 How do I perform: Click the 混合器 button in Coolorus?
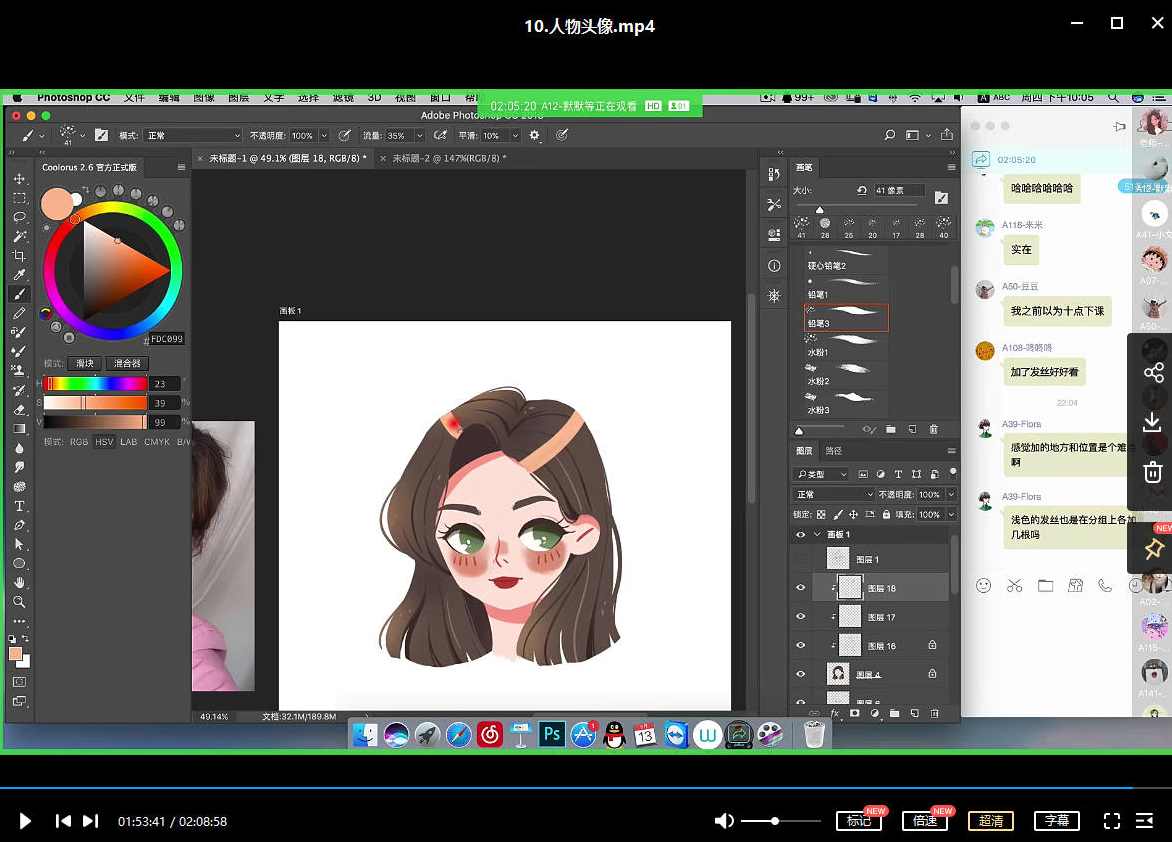pos(127,363)
